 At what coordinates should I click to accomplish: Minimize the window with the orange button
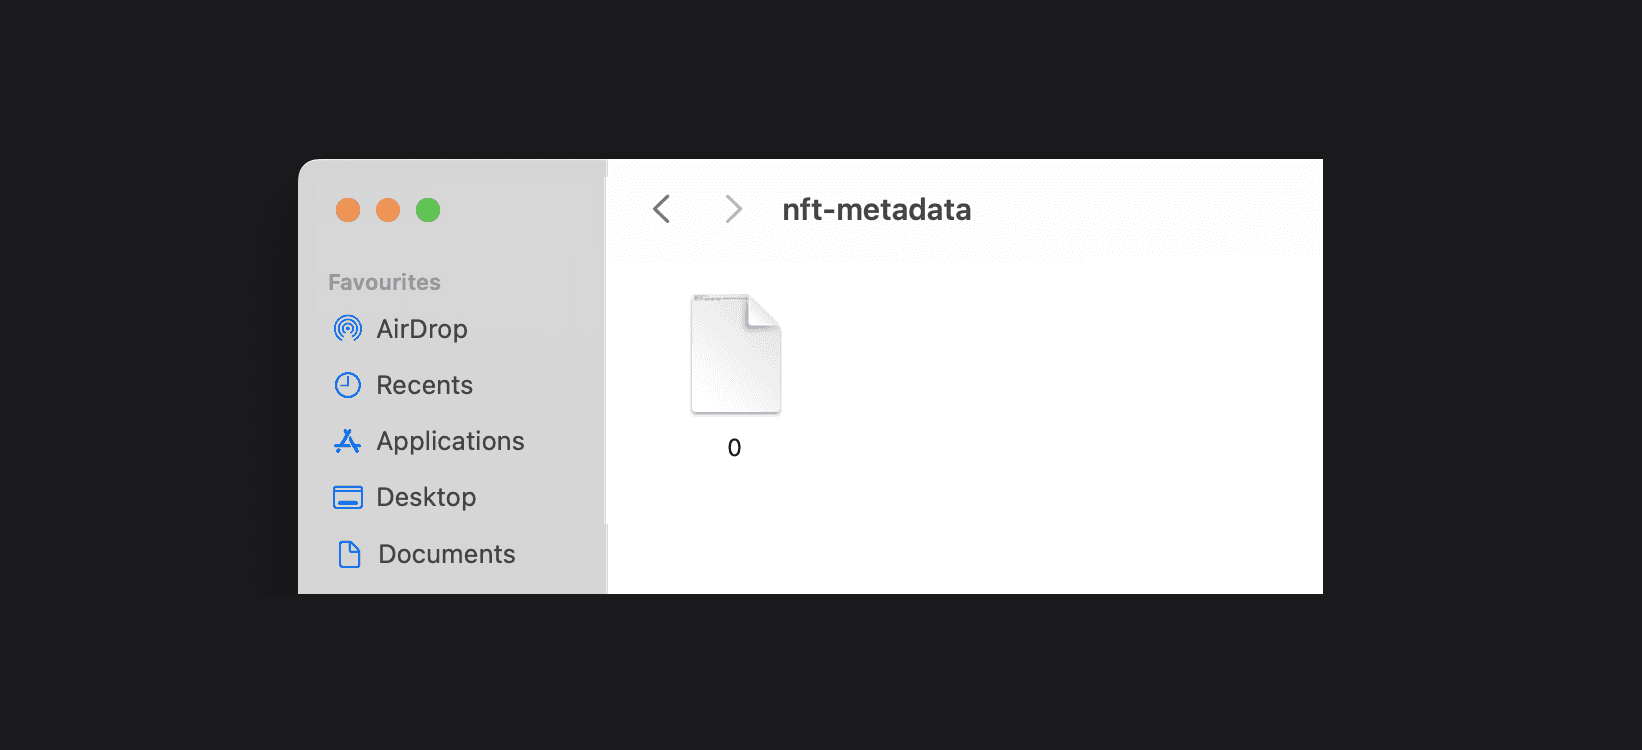[388, 210]
